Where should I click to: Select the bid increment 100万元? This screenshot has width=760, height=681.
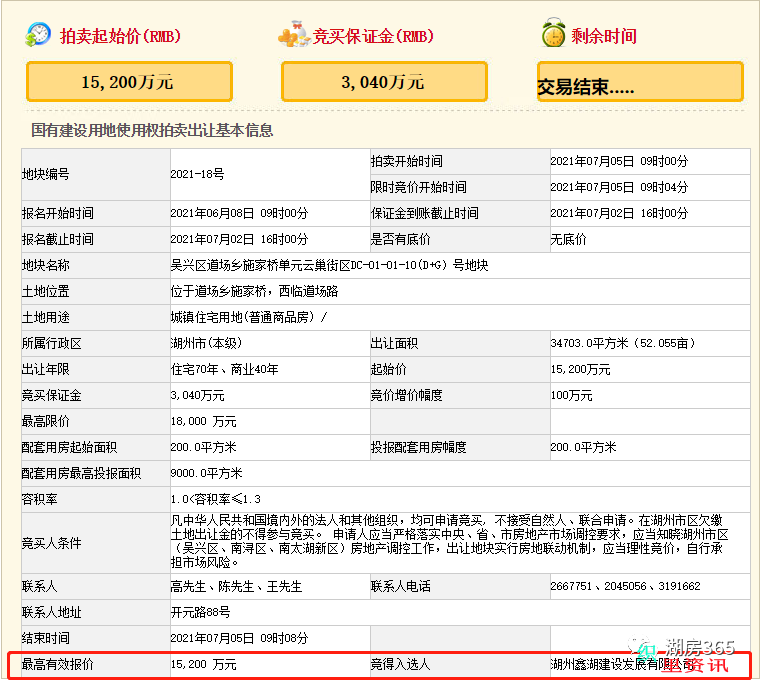point(571,396)
